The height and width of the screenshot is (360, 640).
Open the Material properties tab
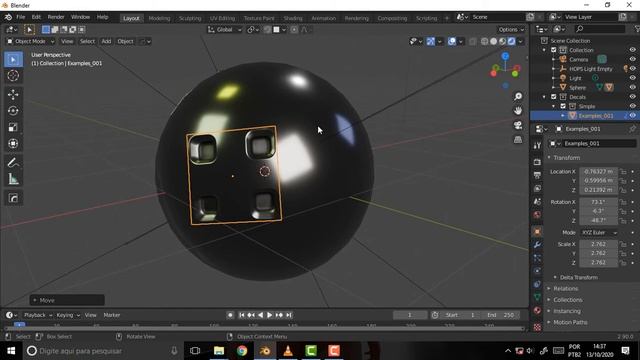[537, 310]
